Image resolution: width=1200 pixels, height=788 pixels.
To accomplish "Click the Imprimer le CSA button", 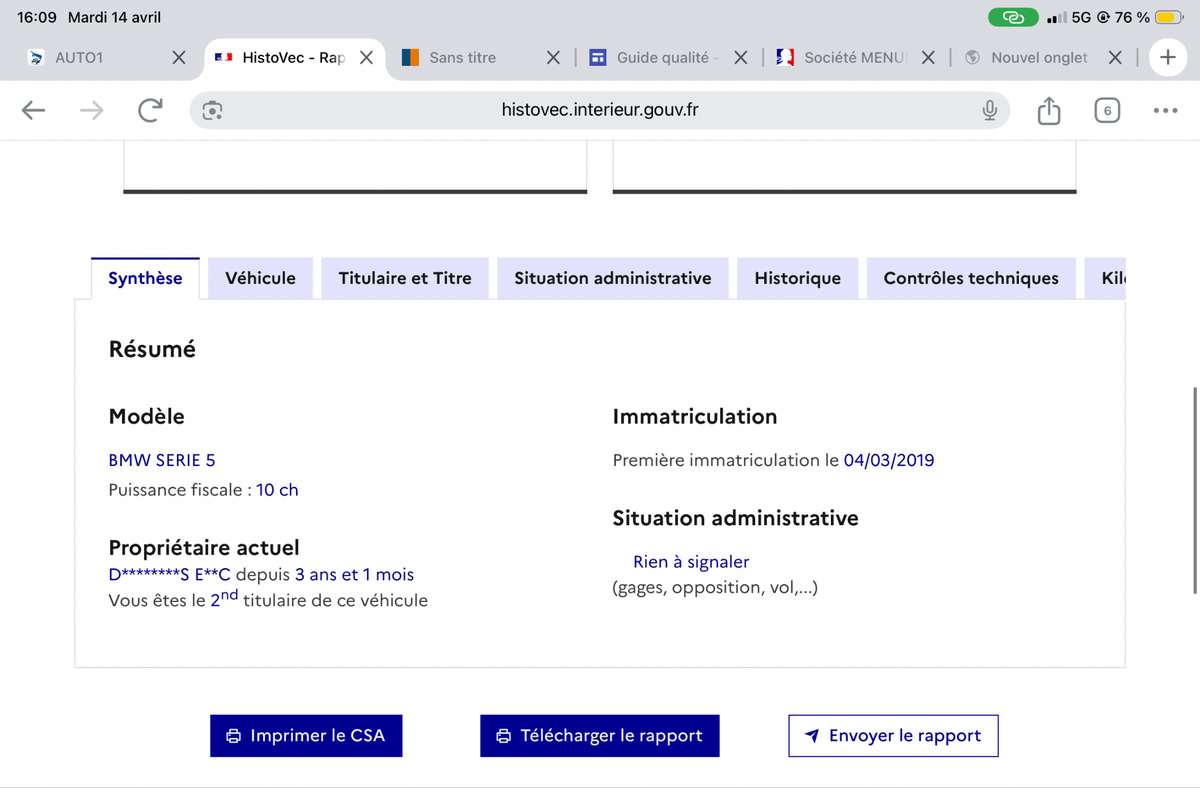I will point(306,736).
